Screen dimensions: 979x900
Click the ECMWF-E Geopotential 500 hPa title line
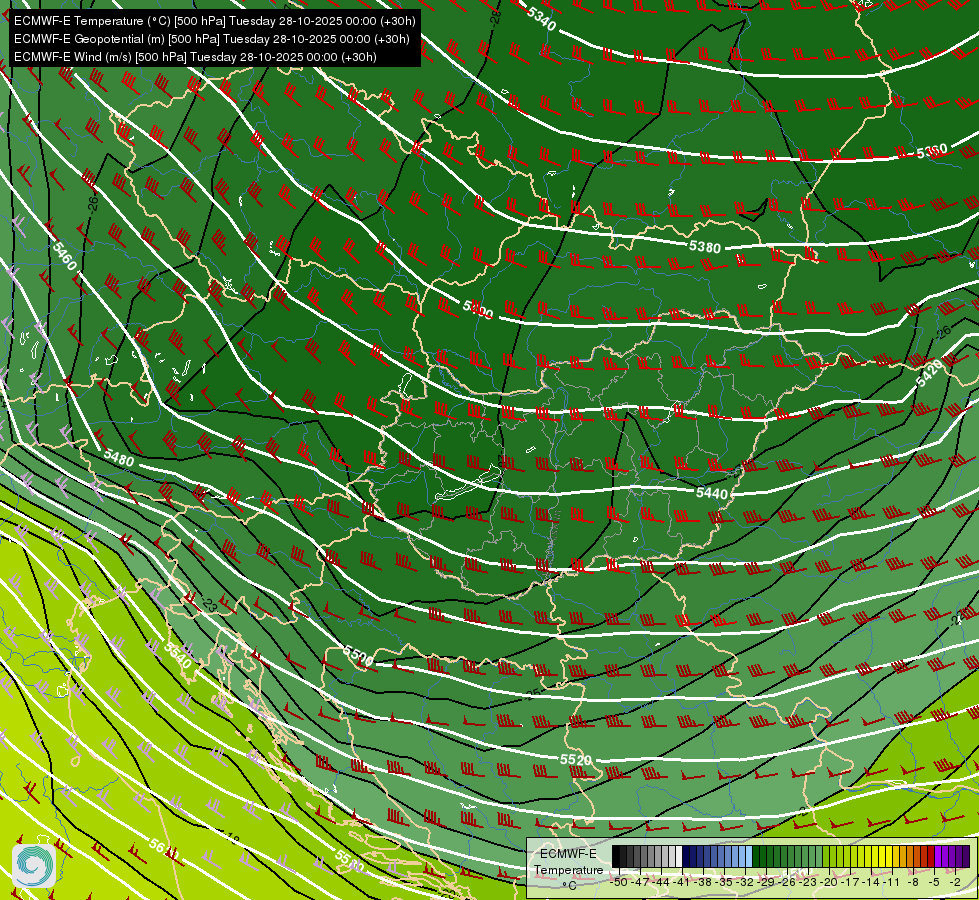coord(212,39)
